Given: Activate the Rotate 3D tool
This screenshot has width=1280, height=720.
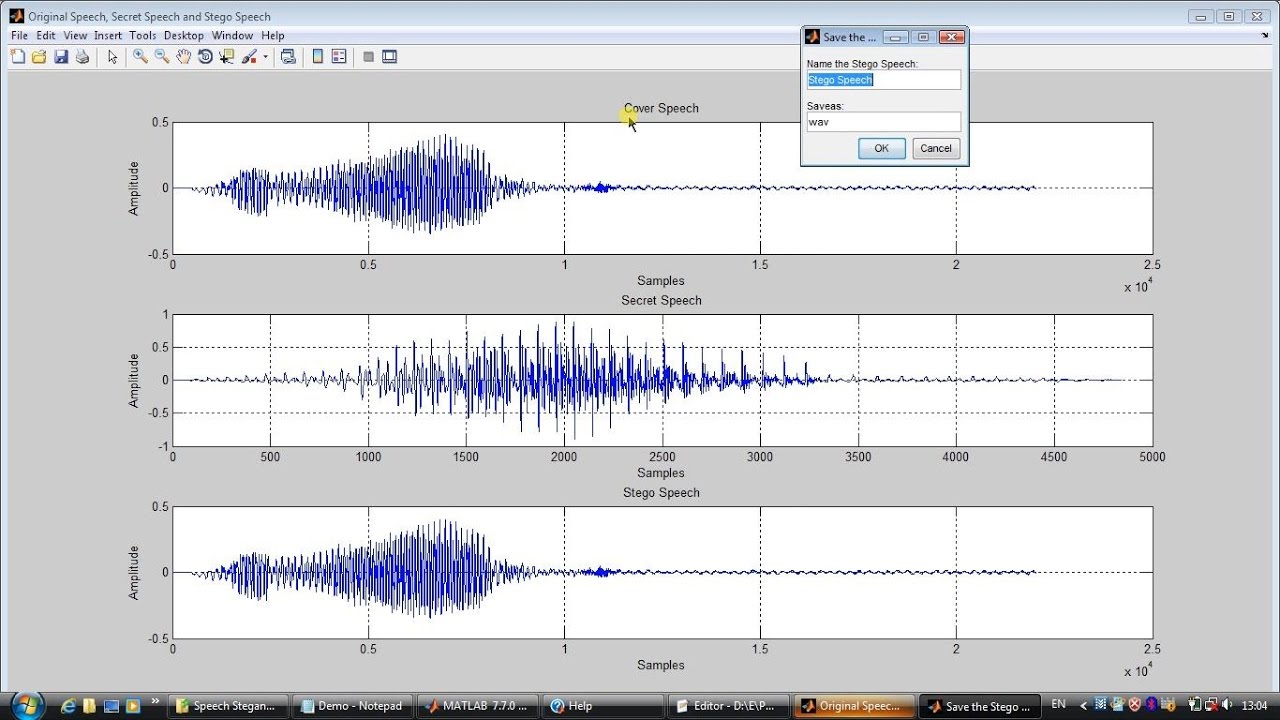Looking at the screenshot, I should 205,57.
